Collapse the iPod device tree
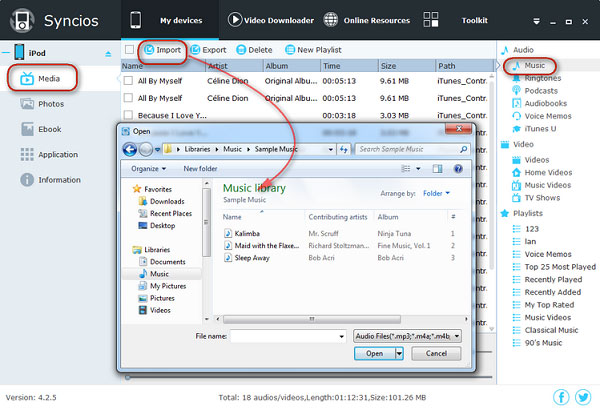 pyautogui.click(x=5, y=52)
